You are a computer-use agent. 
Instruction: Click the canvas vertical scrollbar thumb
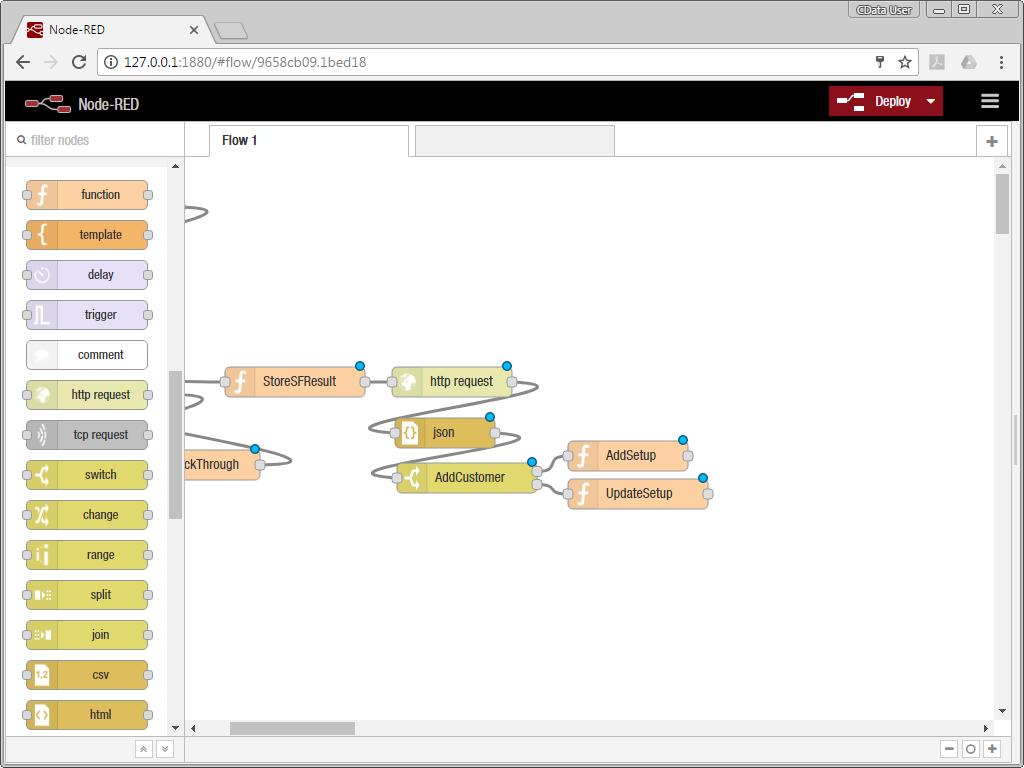coord(1002,204)
